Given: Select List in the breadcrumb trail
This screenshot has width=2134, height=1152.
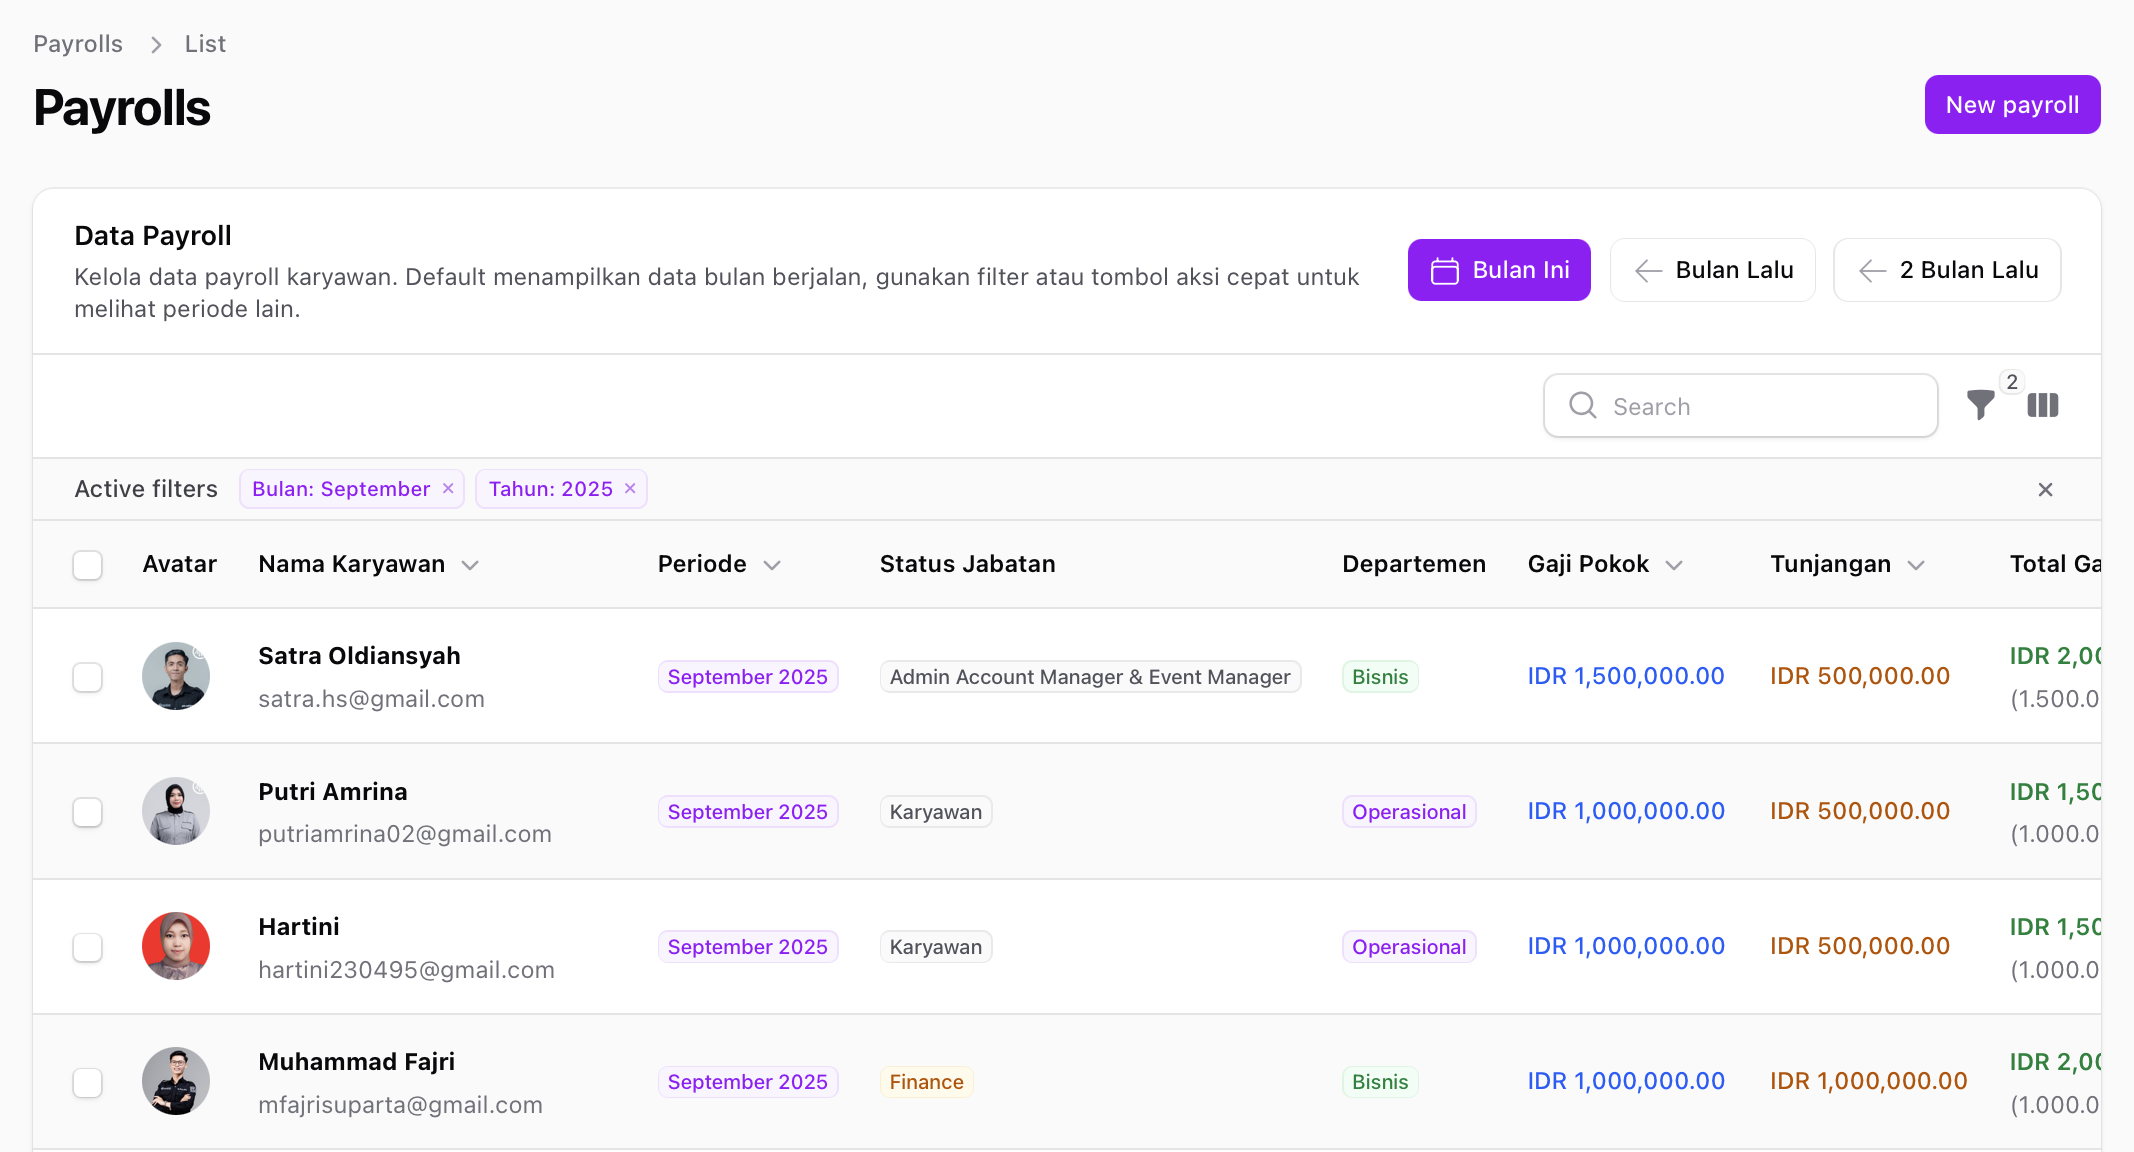Looking at the screenshot, I should point(204,43).
